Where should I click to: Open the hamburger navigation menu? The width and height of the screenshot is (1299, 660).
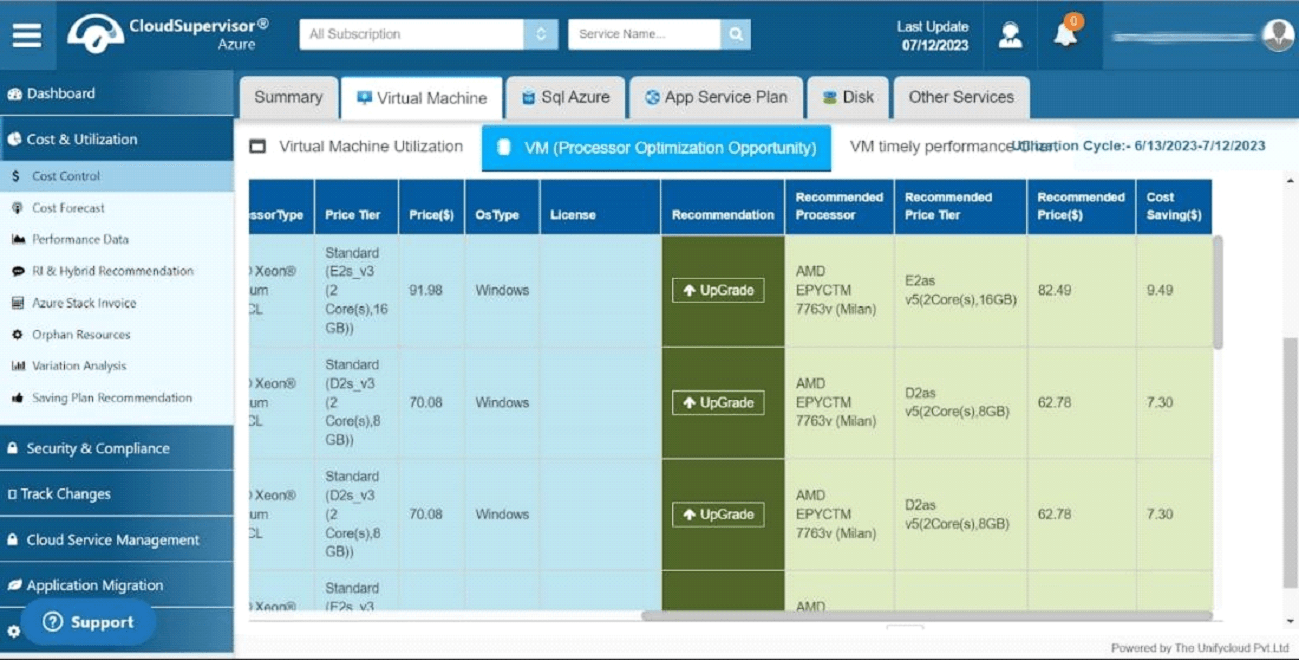click(27, 35)
